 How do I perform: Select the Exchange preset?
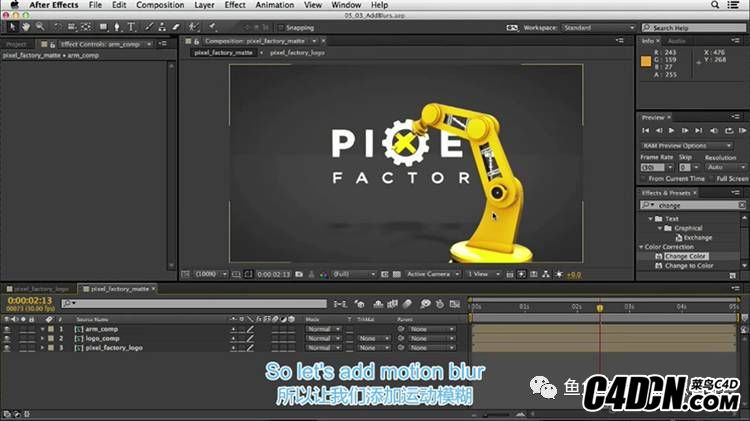[698, 238]
